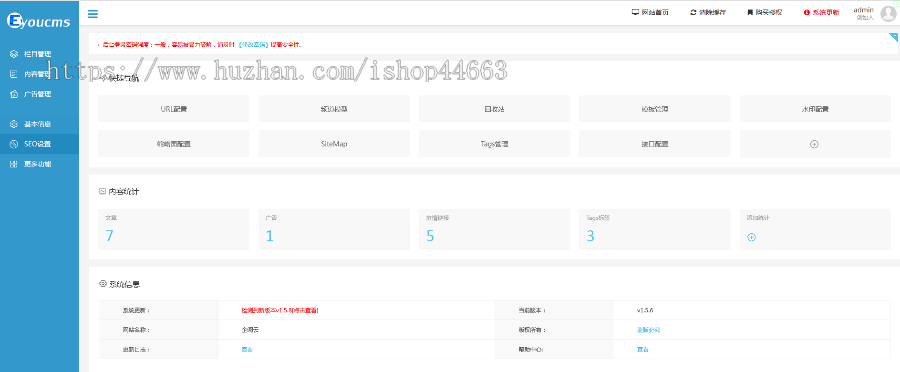900x372 pixels.
Task: Open the 接口配置 shortcut tile
Action: [x=654, y=144]
